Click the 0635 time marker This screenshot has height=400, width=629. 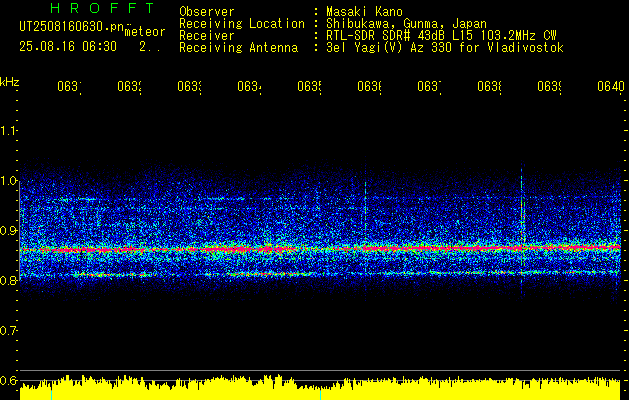coord(309,86)
